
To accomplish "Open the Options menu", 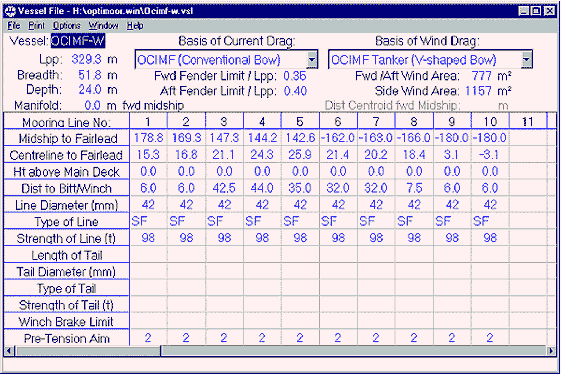I will point(67,26).
